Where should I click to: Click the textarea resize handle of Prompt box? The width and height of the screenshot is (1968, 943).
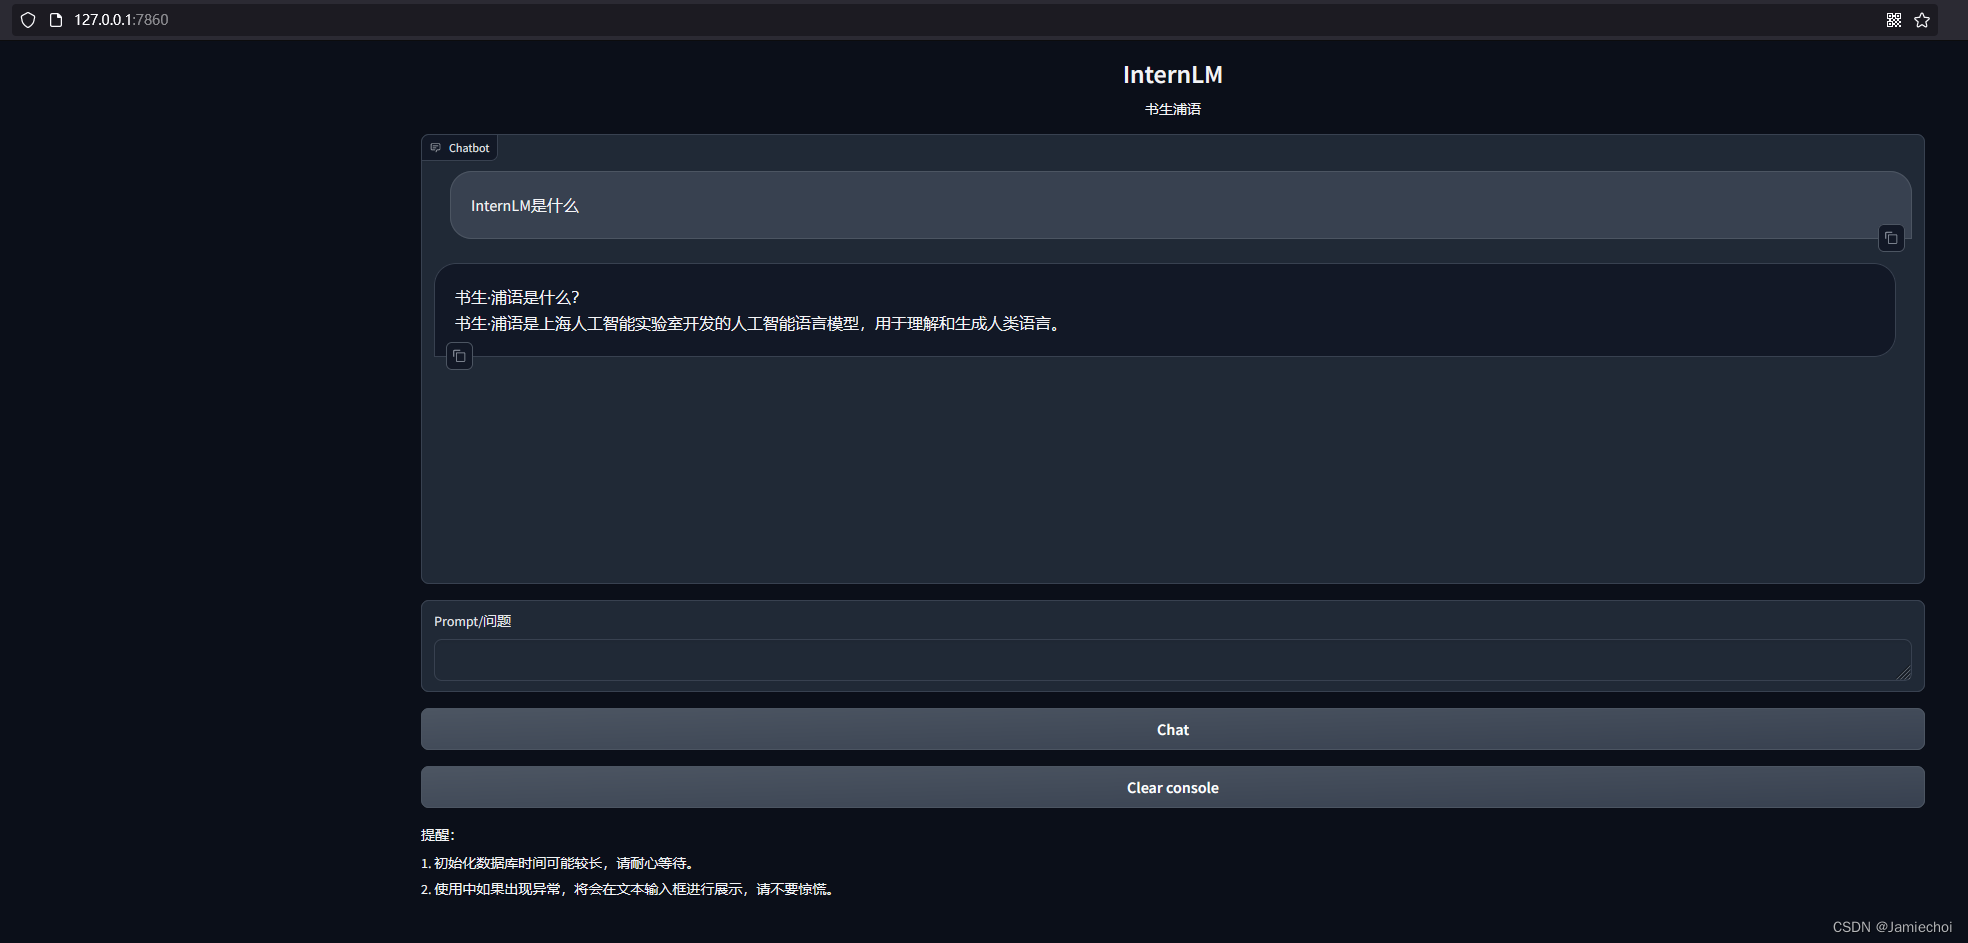1903,673
